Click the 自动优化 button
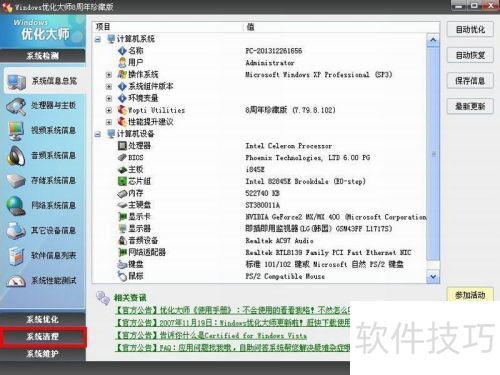This screenshot has height=375, width=500. (470, 30)
